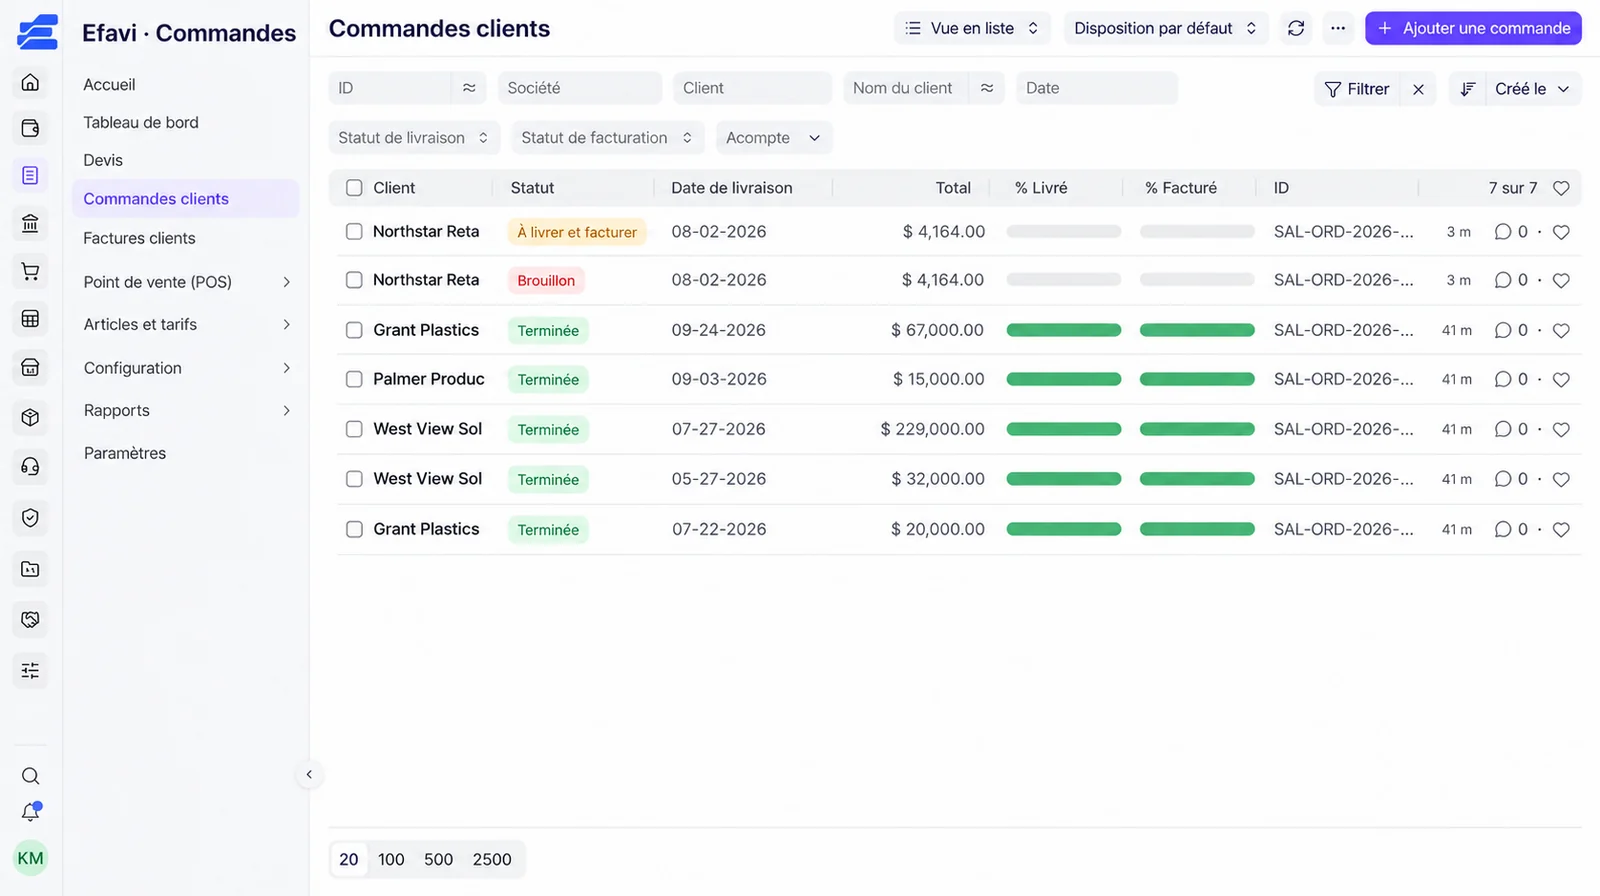This screenshot has height=896, width=1600.
Task: Focus the Nom du client filter field
Action: (x=905, y=88)
